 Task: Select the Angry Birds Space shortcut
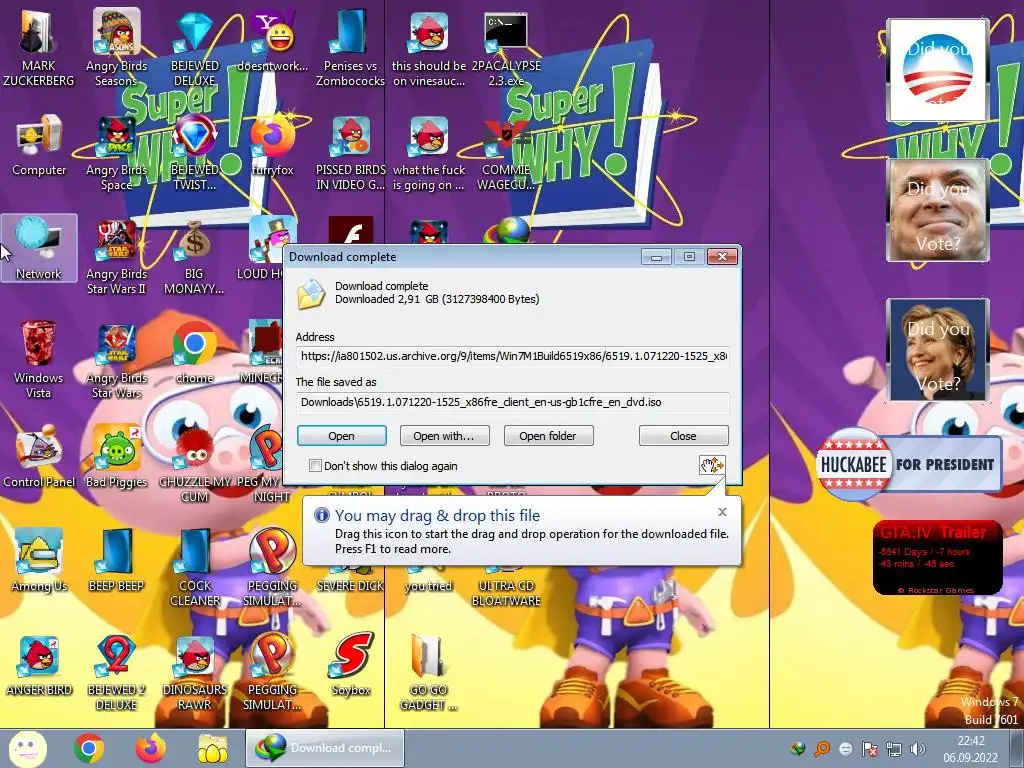click(x=116, y=152)
